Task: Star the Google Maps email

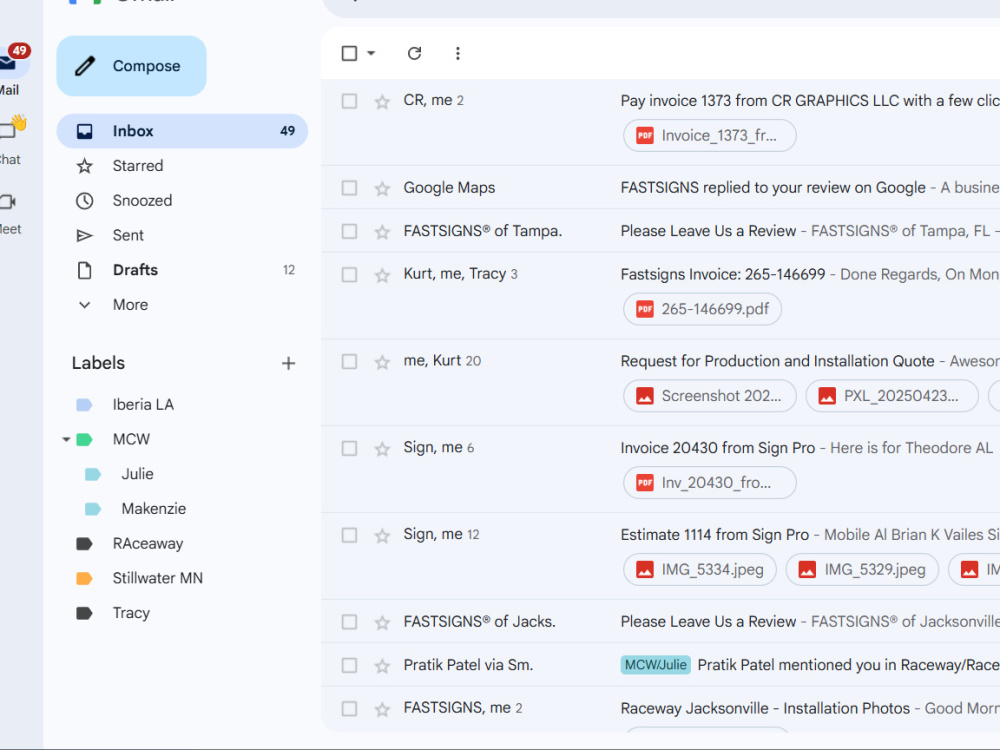Action: click(382, 188)
